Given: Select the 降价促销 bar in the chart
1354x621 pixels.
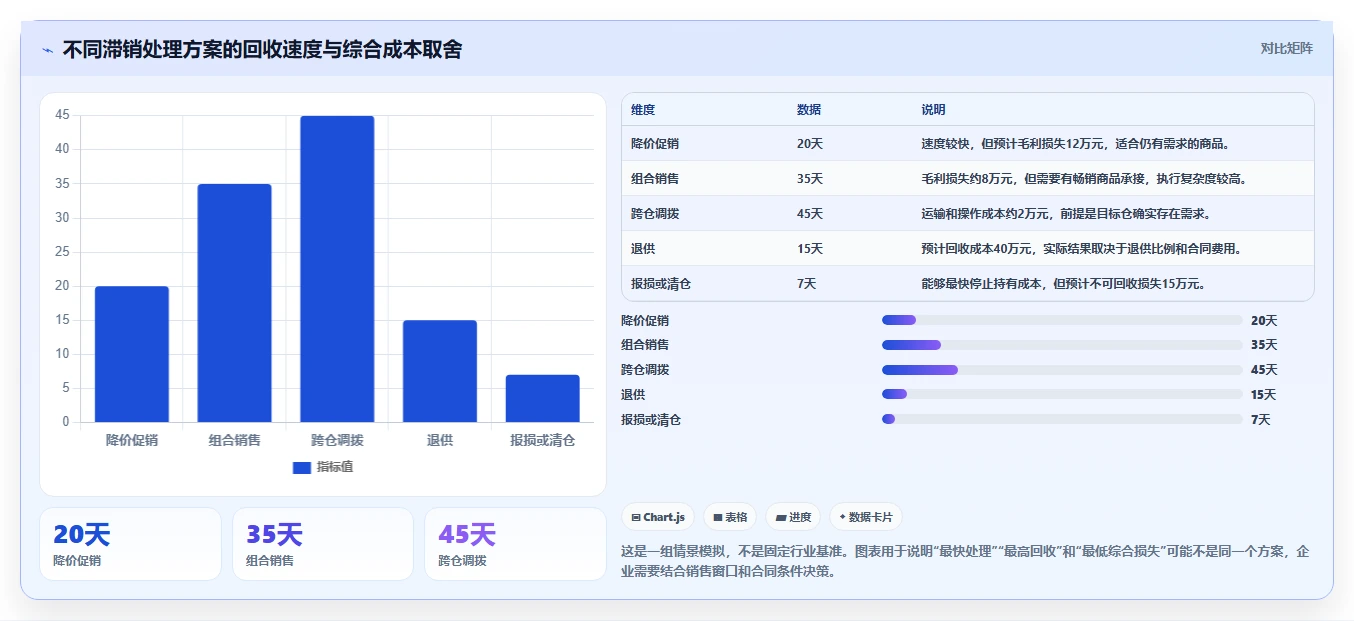Looking at the screenshot, I should 132,354.
